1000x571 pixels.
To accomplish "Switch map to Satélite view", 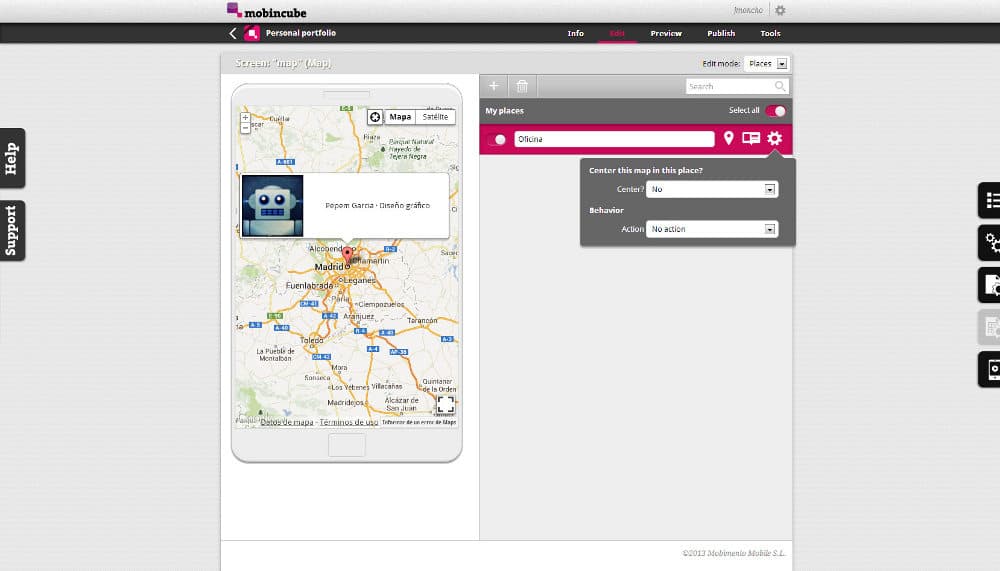I will tap(435, 117).
